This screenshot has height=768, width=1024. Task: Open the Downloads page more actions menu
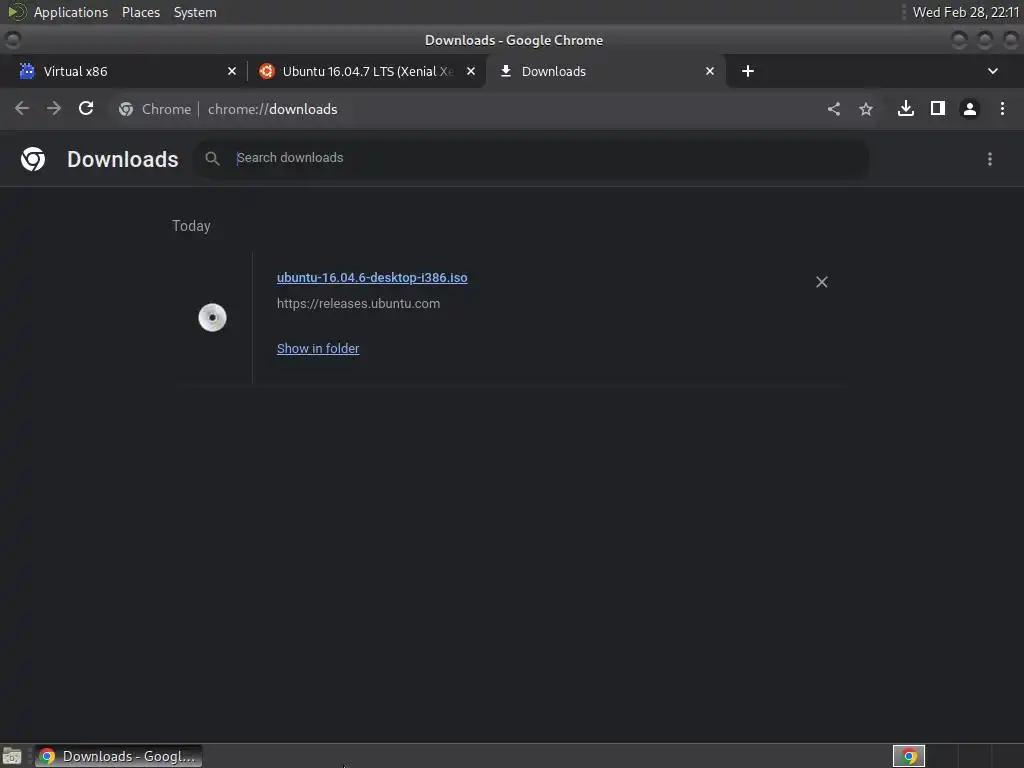click(990, 159)
